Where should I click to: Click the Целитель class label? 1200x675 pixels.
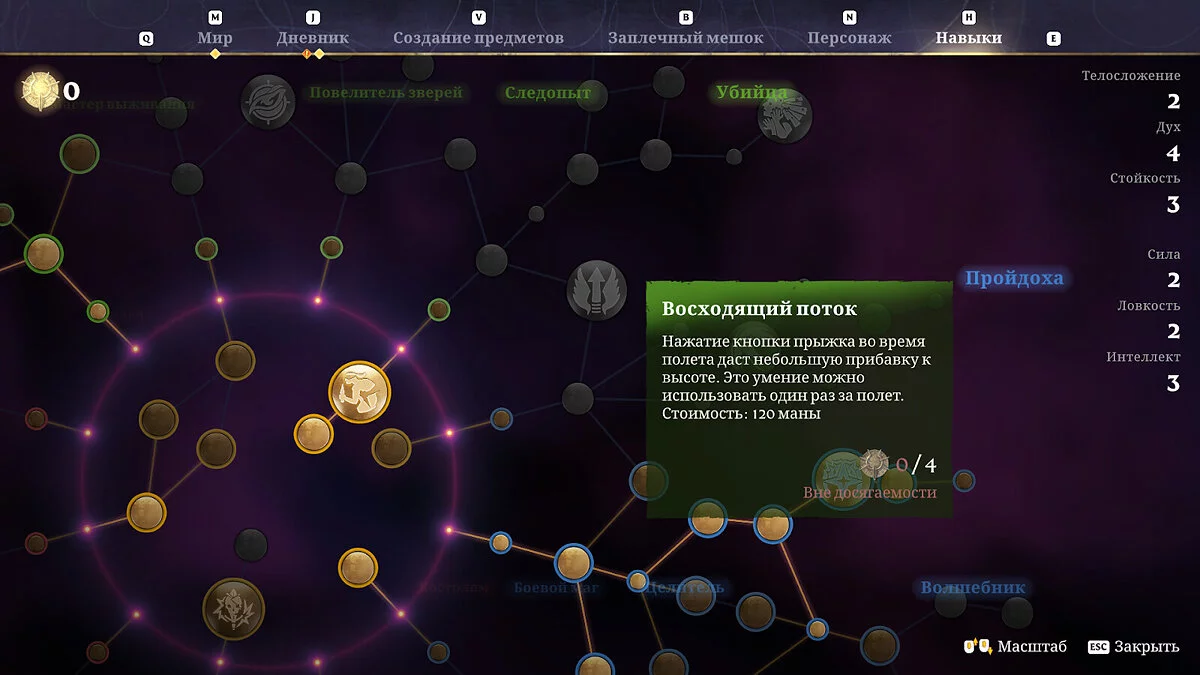685,587
